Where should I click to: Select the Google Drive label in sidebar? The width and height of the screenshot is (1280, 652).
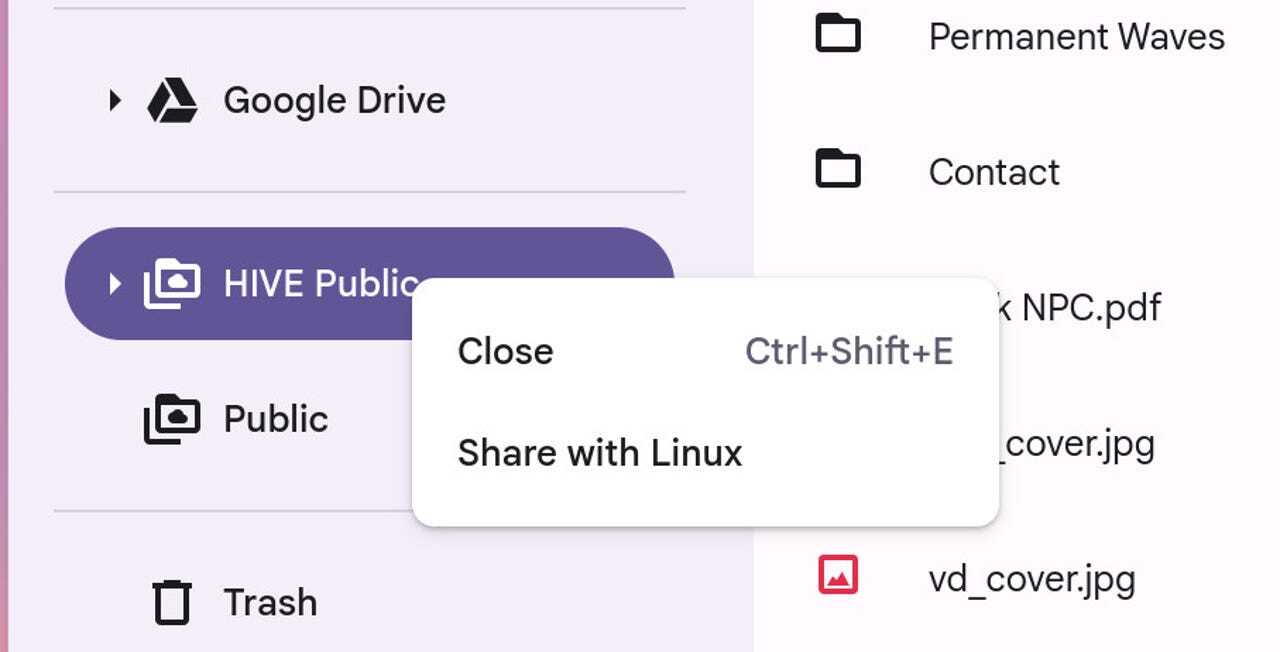334,100
